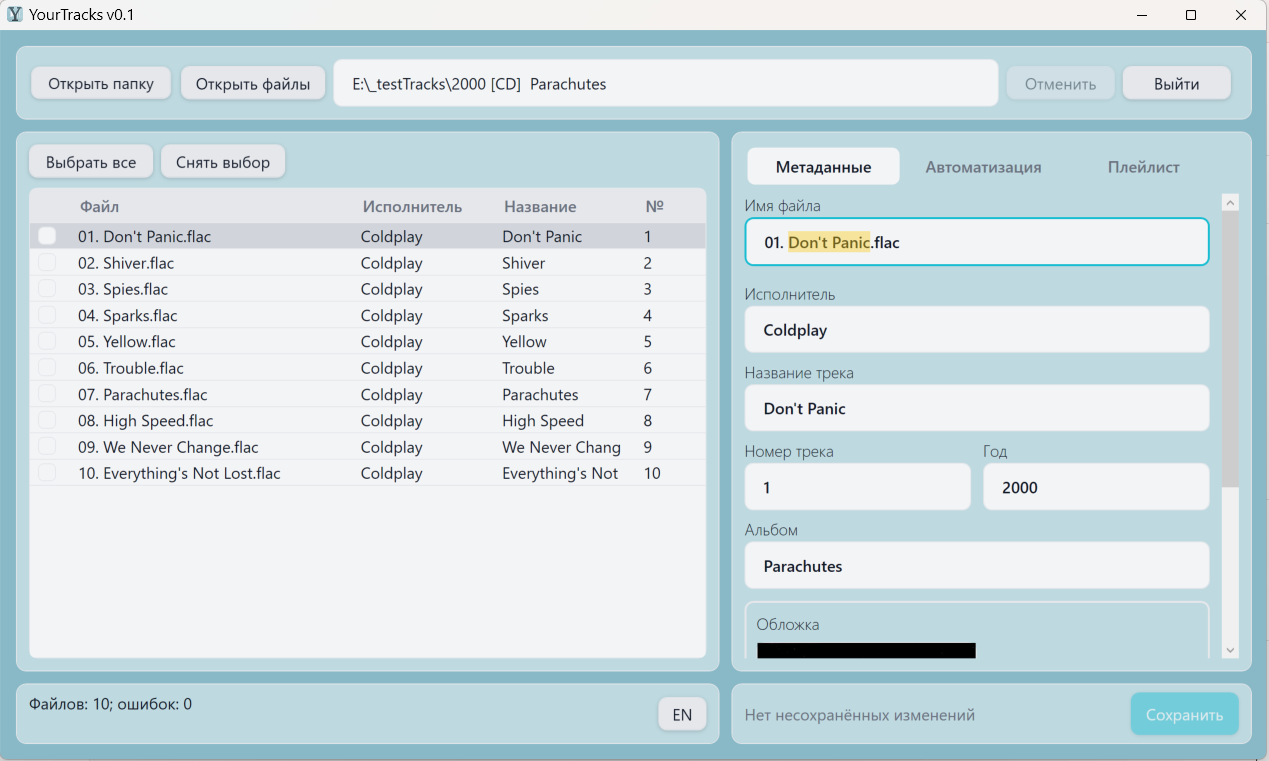Click the Открыть файлы button
Viewport: 1269px width, 761px height.
point(253,84)
